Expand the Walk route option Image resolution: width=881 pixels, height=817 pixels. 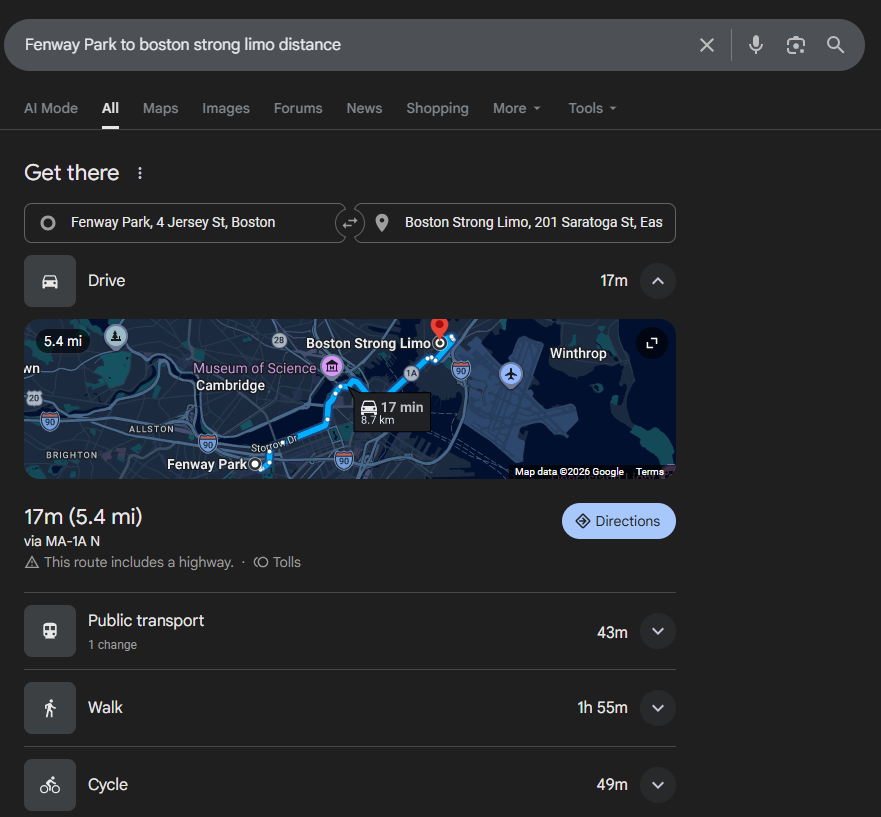click(657, 708)
